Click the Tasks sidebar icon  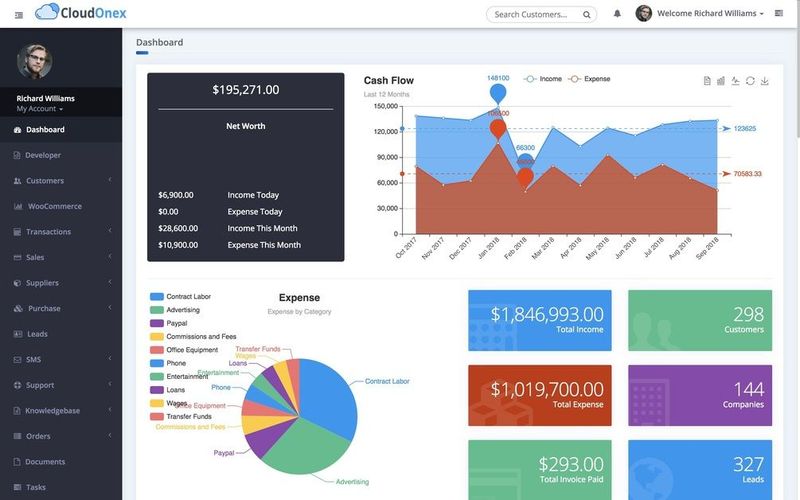tap(17, 487)
